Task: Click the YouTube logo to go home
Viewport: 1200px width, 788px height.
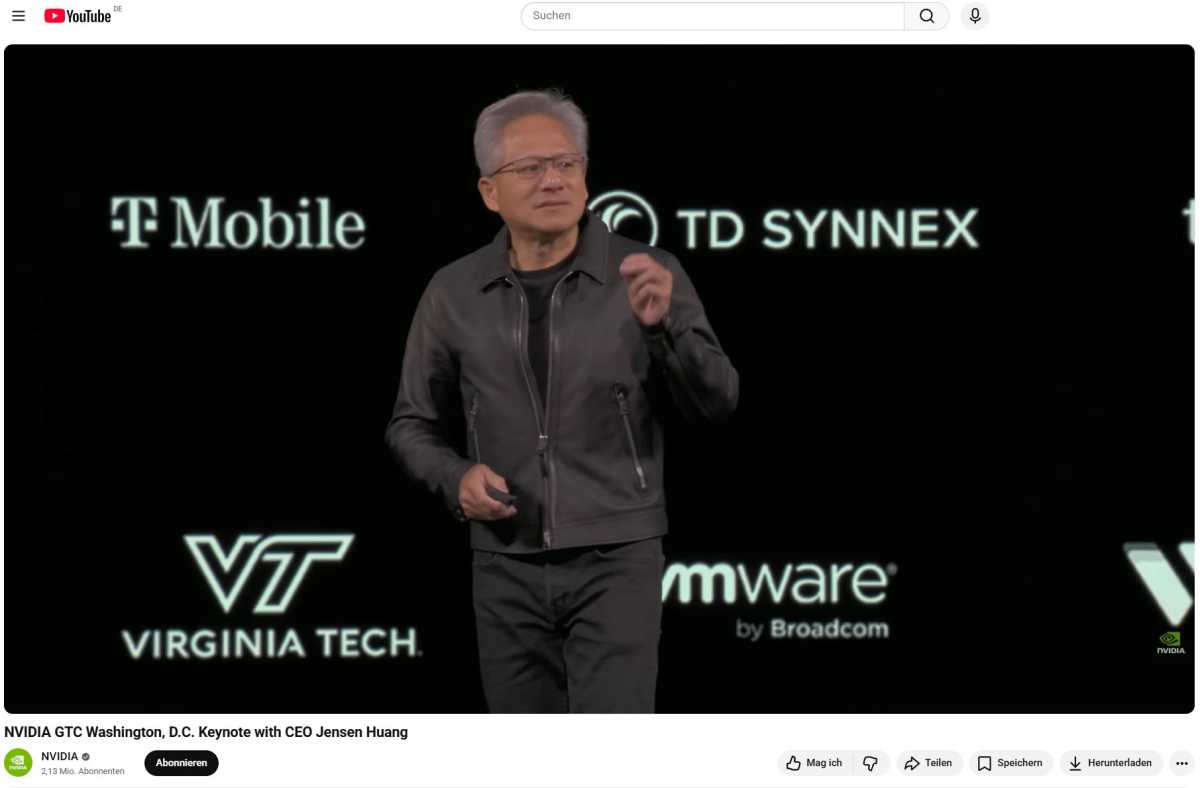Action: (79, 16)
